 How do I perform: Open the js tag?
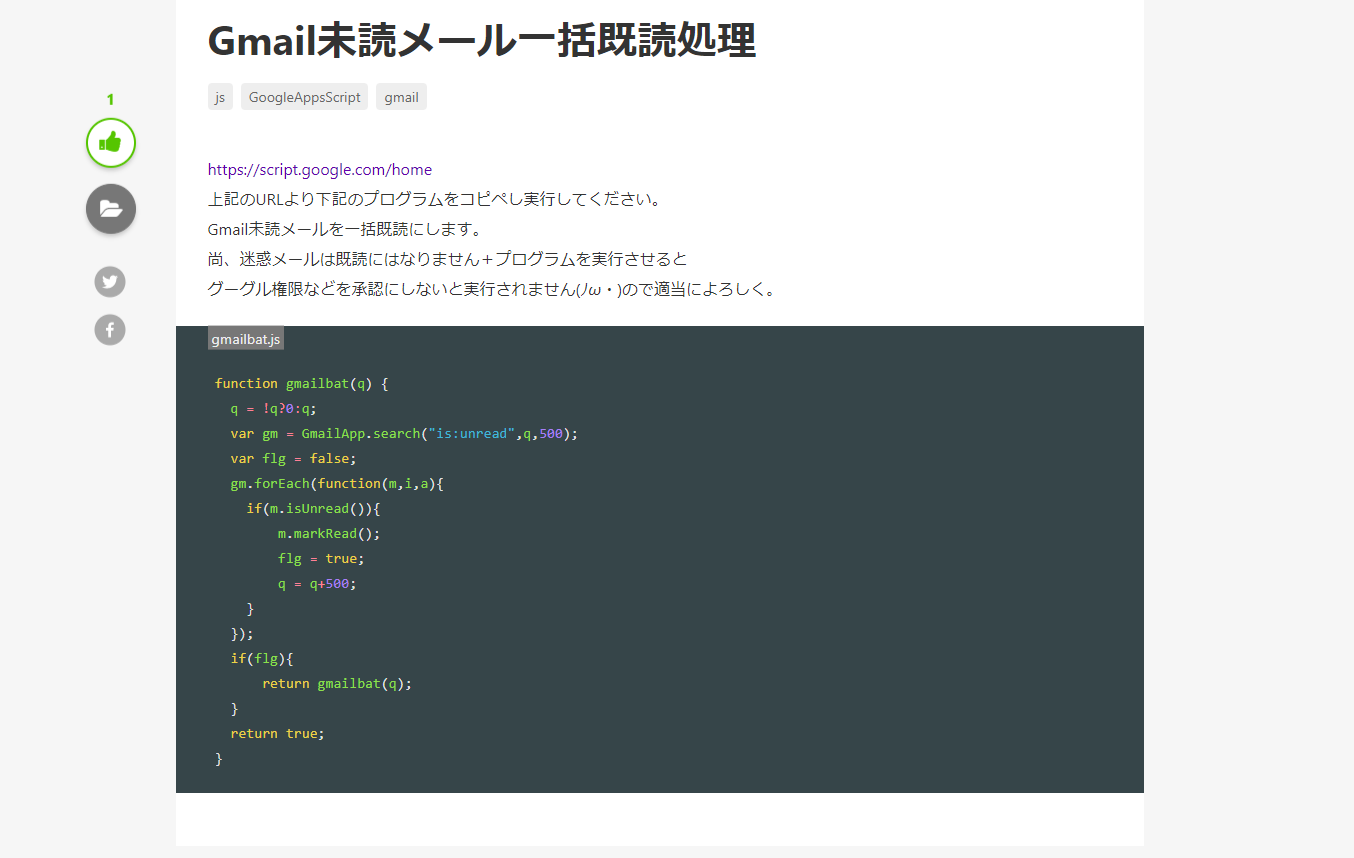tap(220, 97)
